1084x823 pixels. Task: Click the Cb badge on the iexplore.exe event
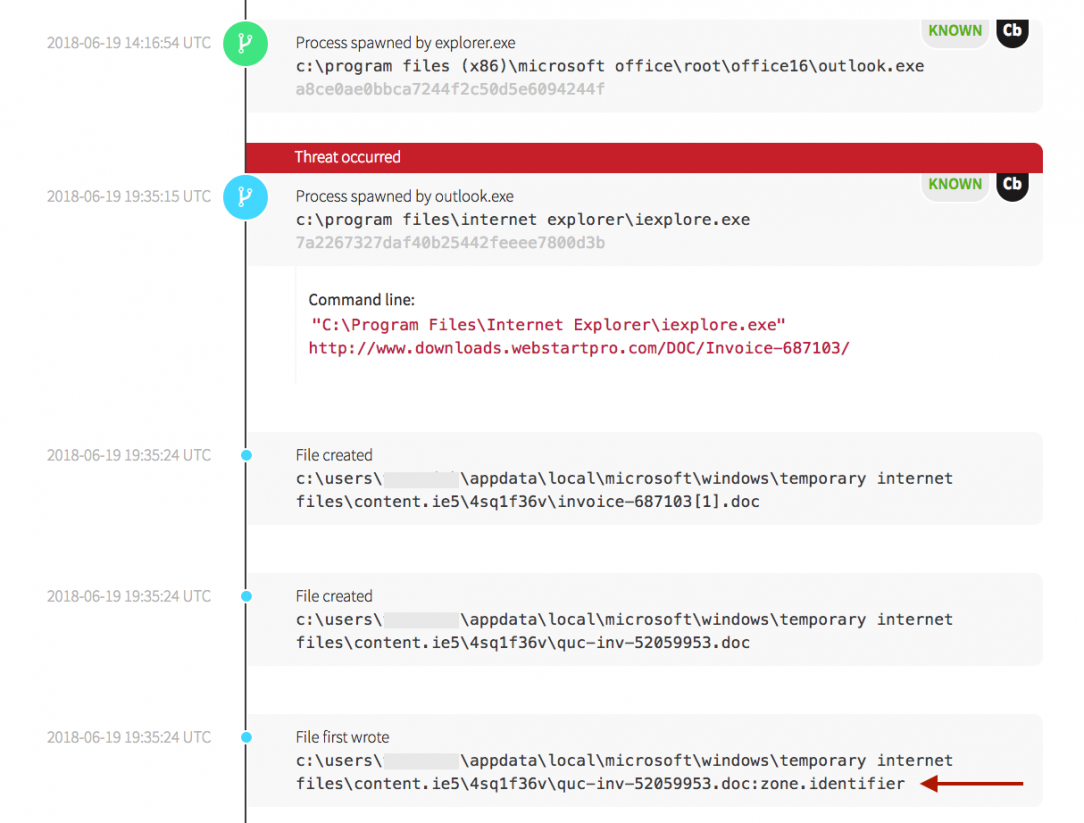click(1012, 185)
